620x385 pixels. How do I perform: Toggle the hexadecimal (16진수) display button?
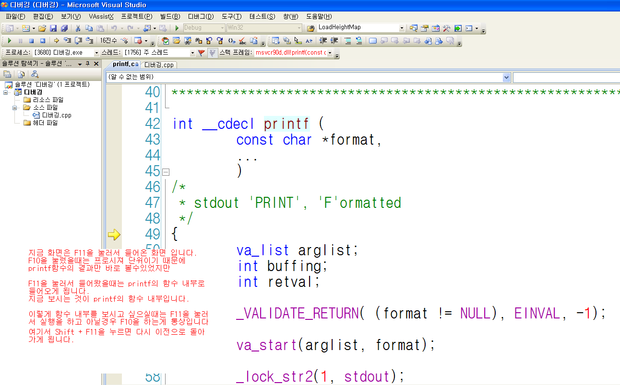click(109, 41)
